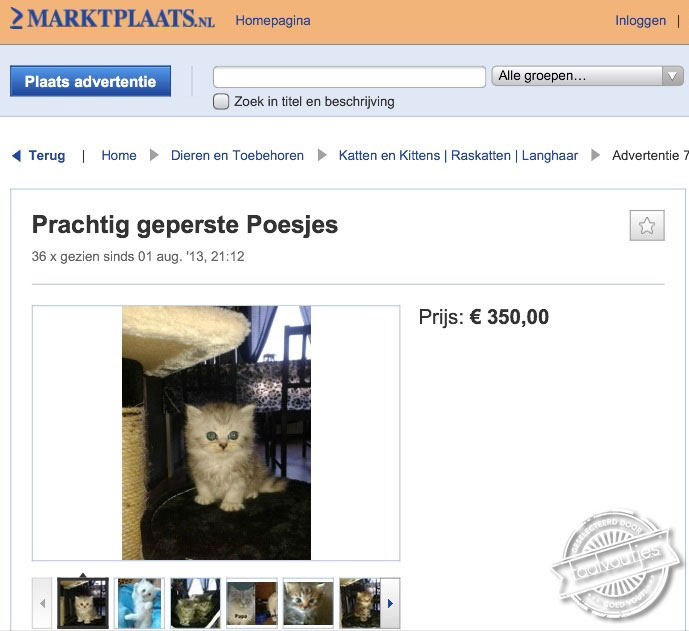Viewport: 689px width, 631px height.
Task: Open the Homepagina menu link
Action: point(273,20)
